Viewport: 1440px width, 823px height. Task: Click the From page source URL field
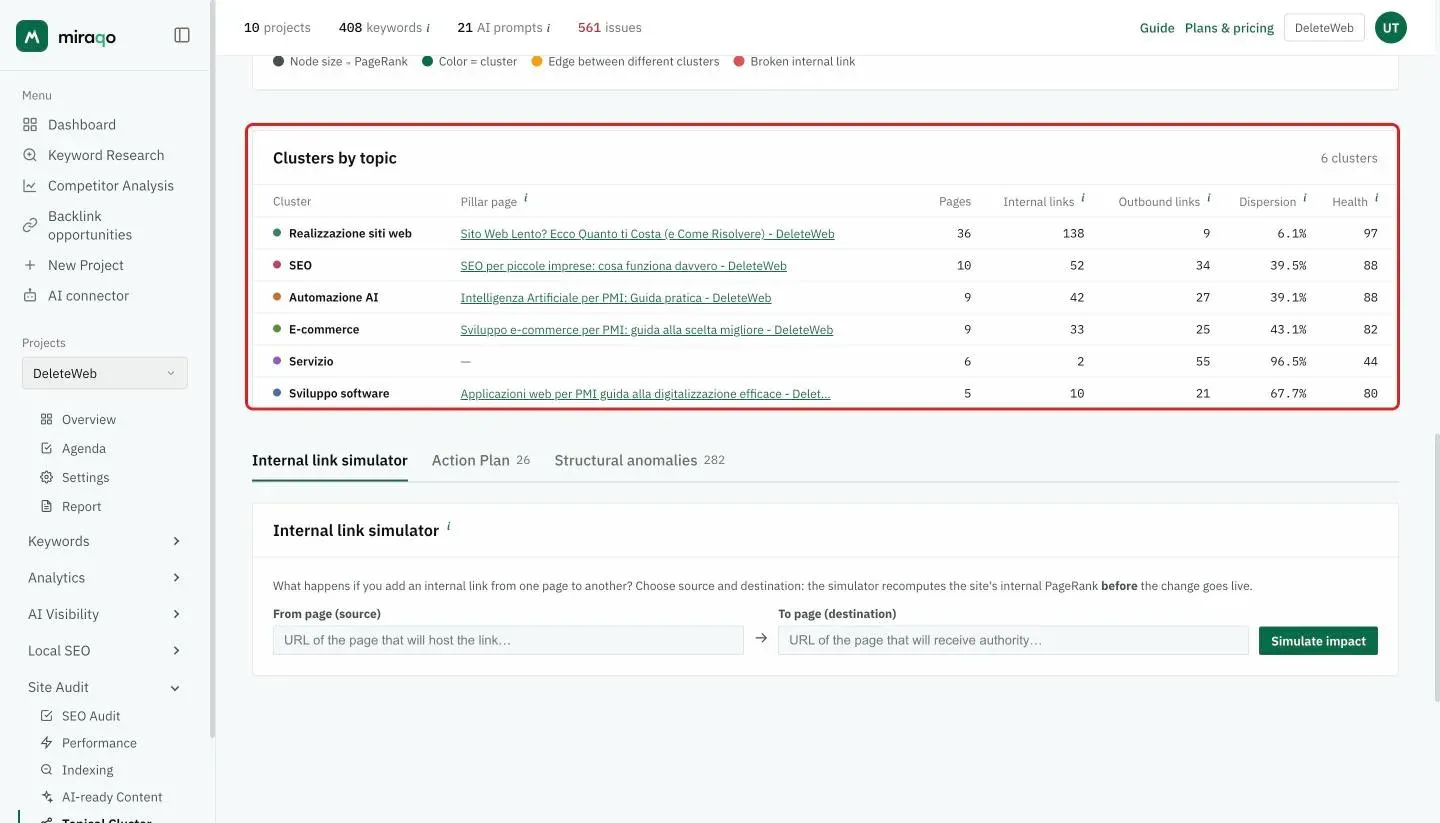(508, 640)
